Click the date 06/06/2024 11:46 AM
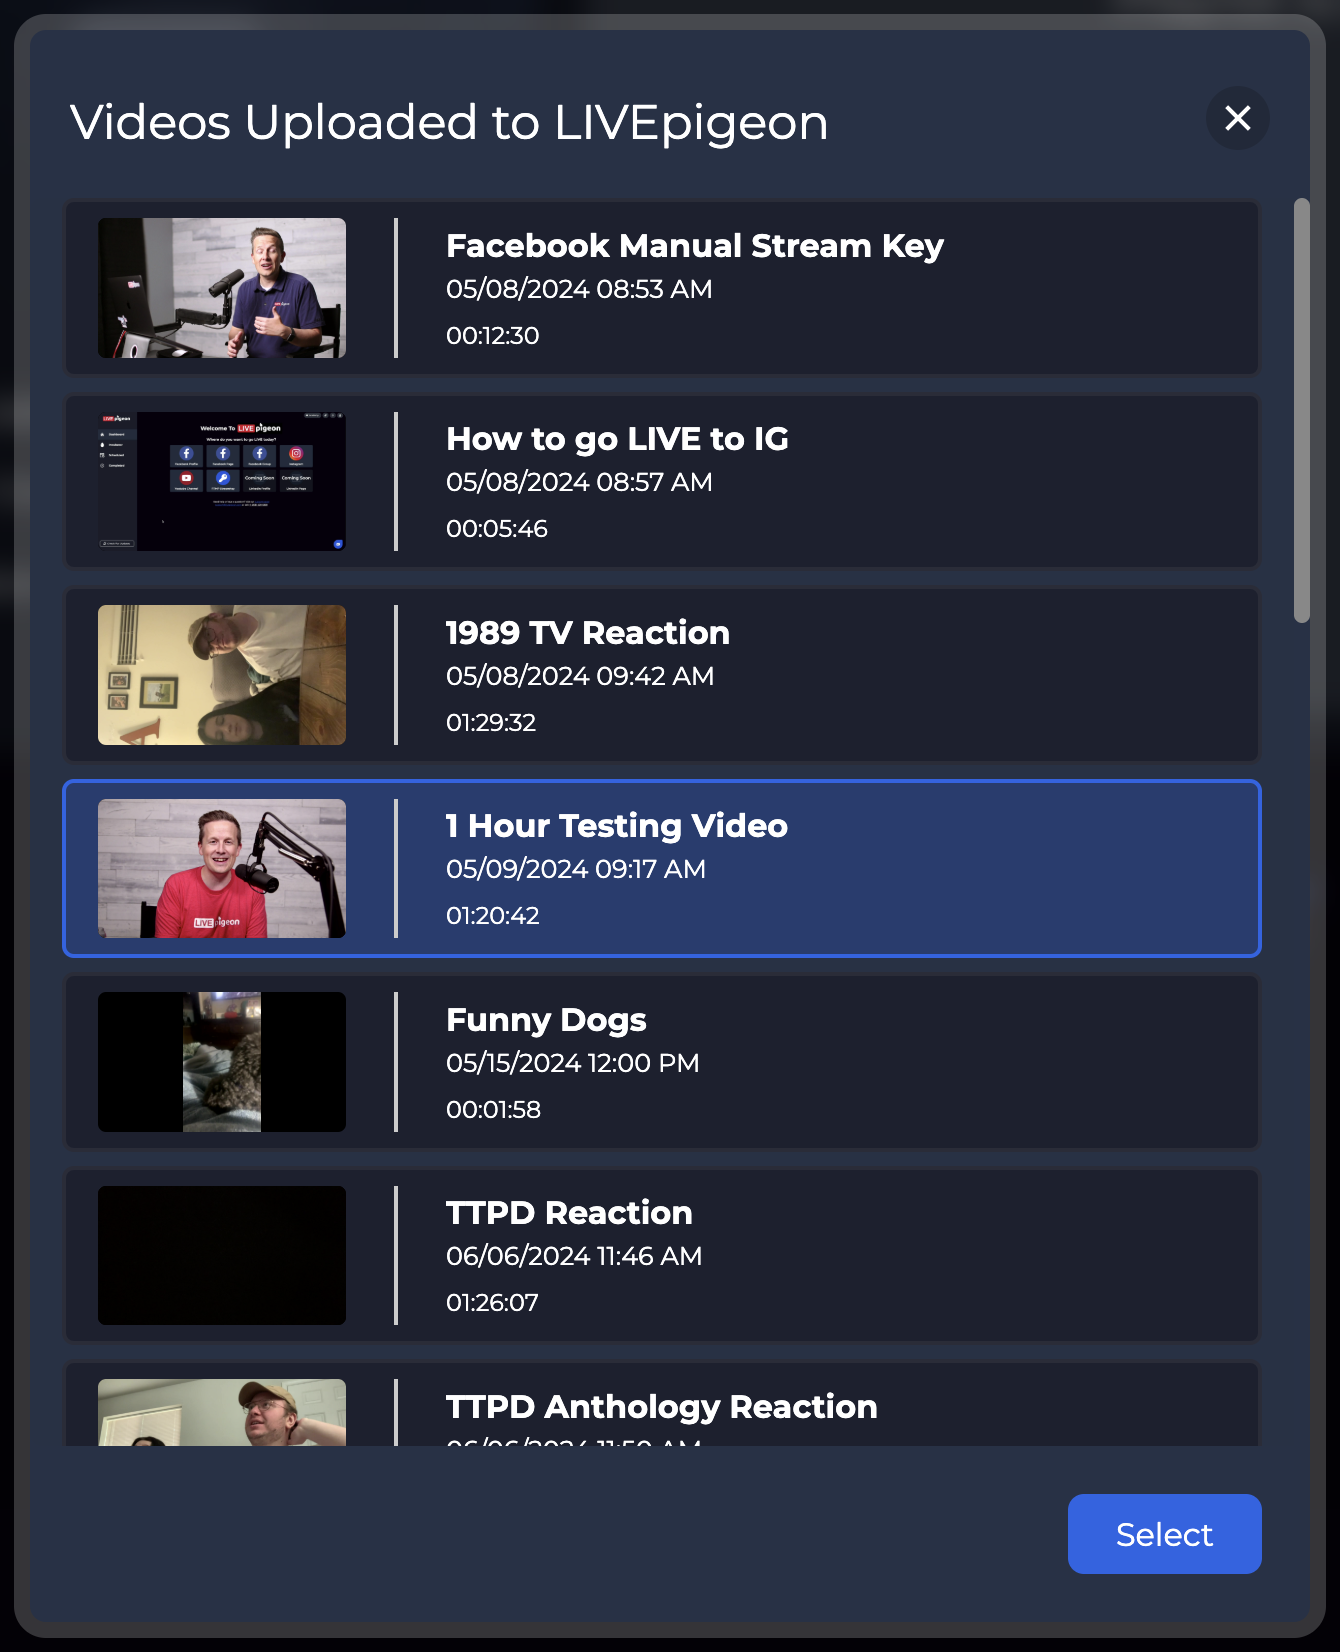Screen dimensions: 1340x1652 [574, 1256]
